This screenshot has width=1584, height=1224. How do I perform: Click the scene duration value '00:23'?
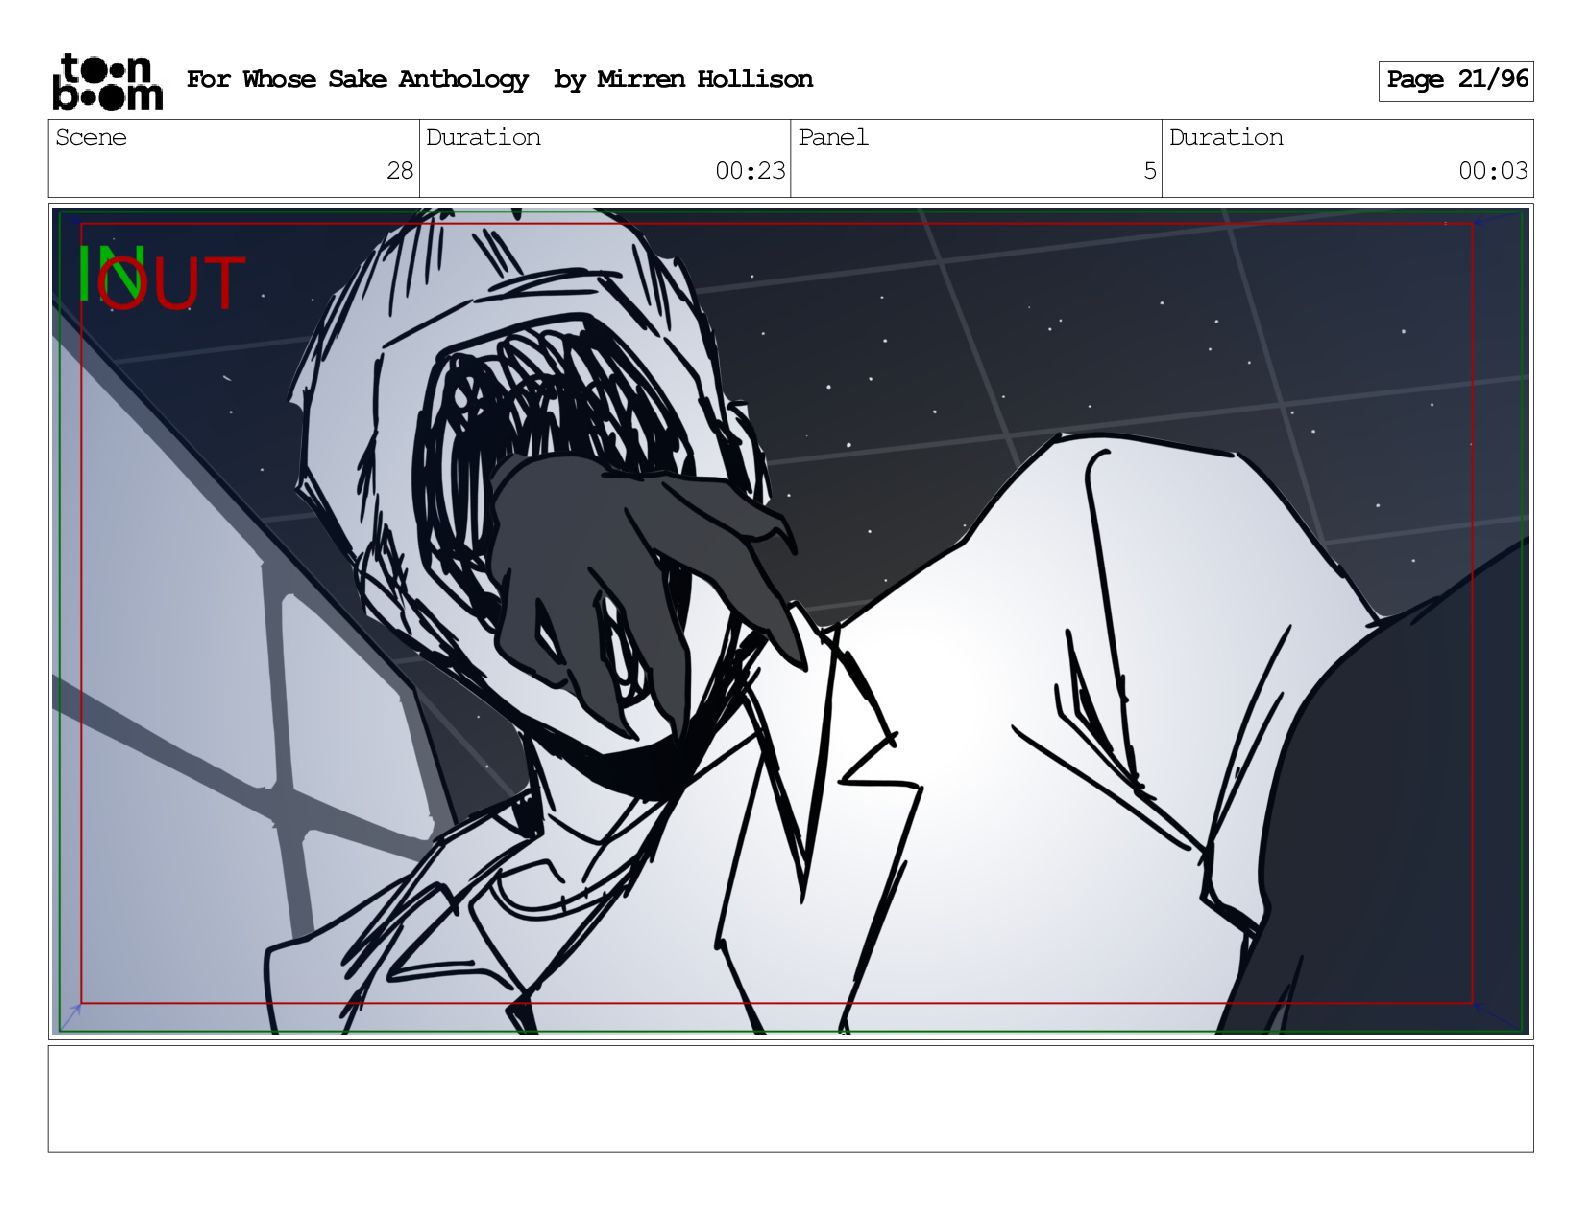click(x=750, y=171)
